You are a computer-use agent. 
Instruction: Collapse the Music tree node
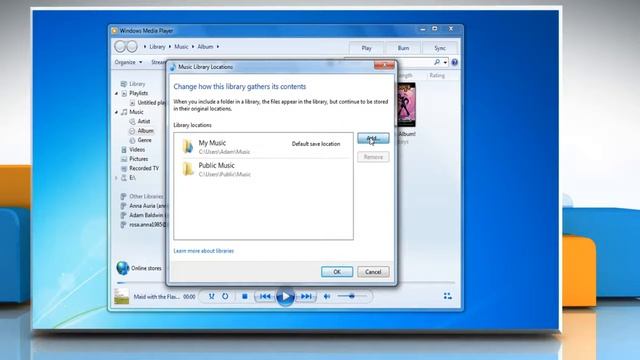point(116,112)
